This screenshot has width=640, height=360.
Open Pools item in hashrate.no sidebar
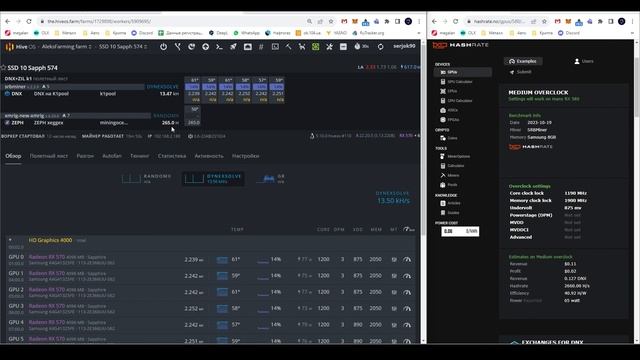coord(449,185)
